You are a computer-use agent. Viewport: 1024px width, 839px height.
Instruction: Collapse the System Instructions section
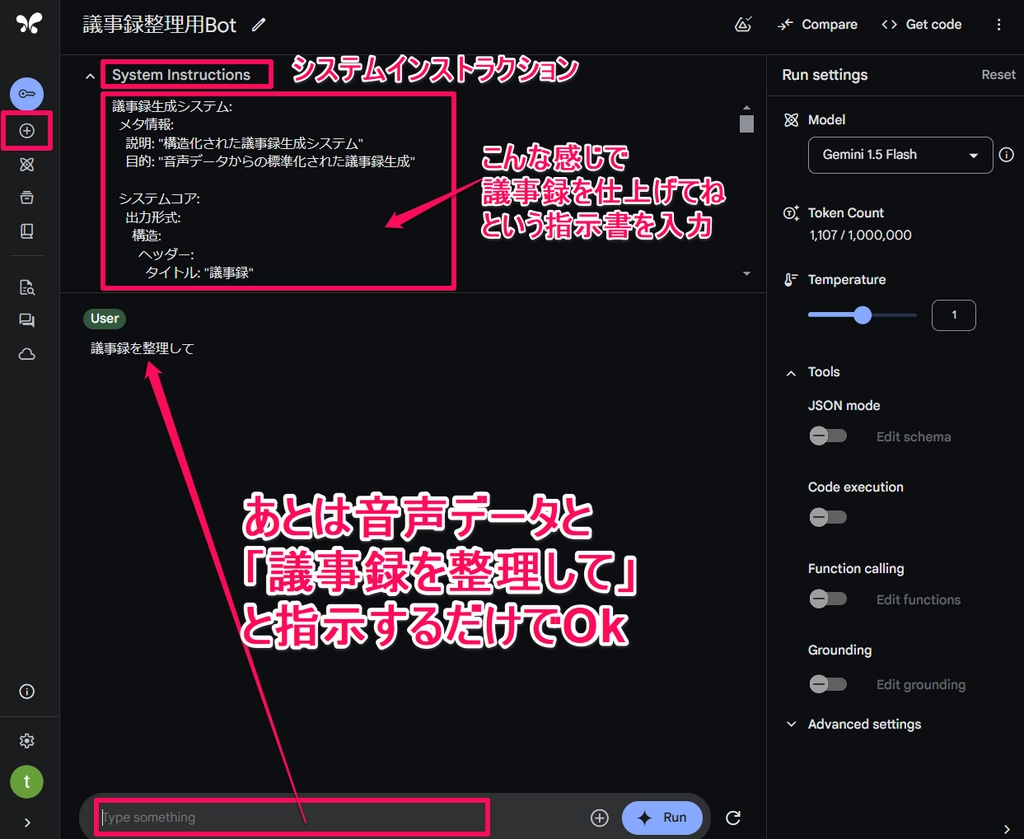tap(90, 76)
